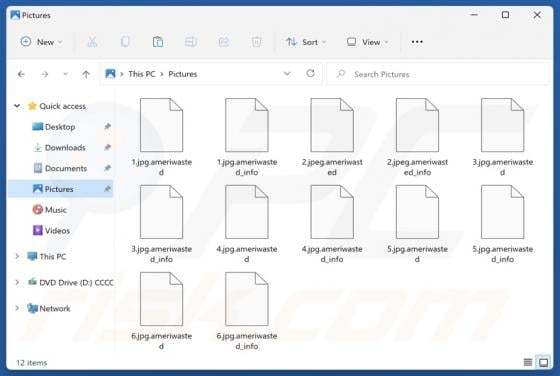Click the Copy icon in the toolbar

coord(125,42)
